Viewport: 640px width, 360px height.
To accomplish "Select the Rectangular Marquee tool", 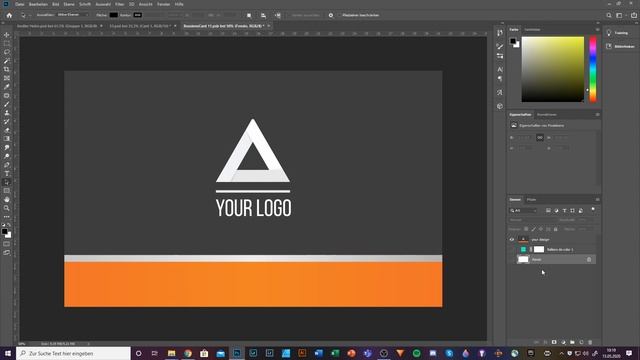I will [x=7, y=43].
